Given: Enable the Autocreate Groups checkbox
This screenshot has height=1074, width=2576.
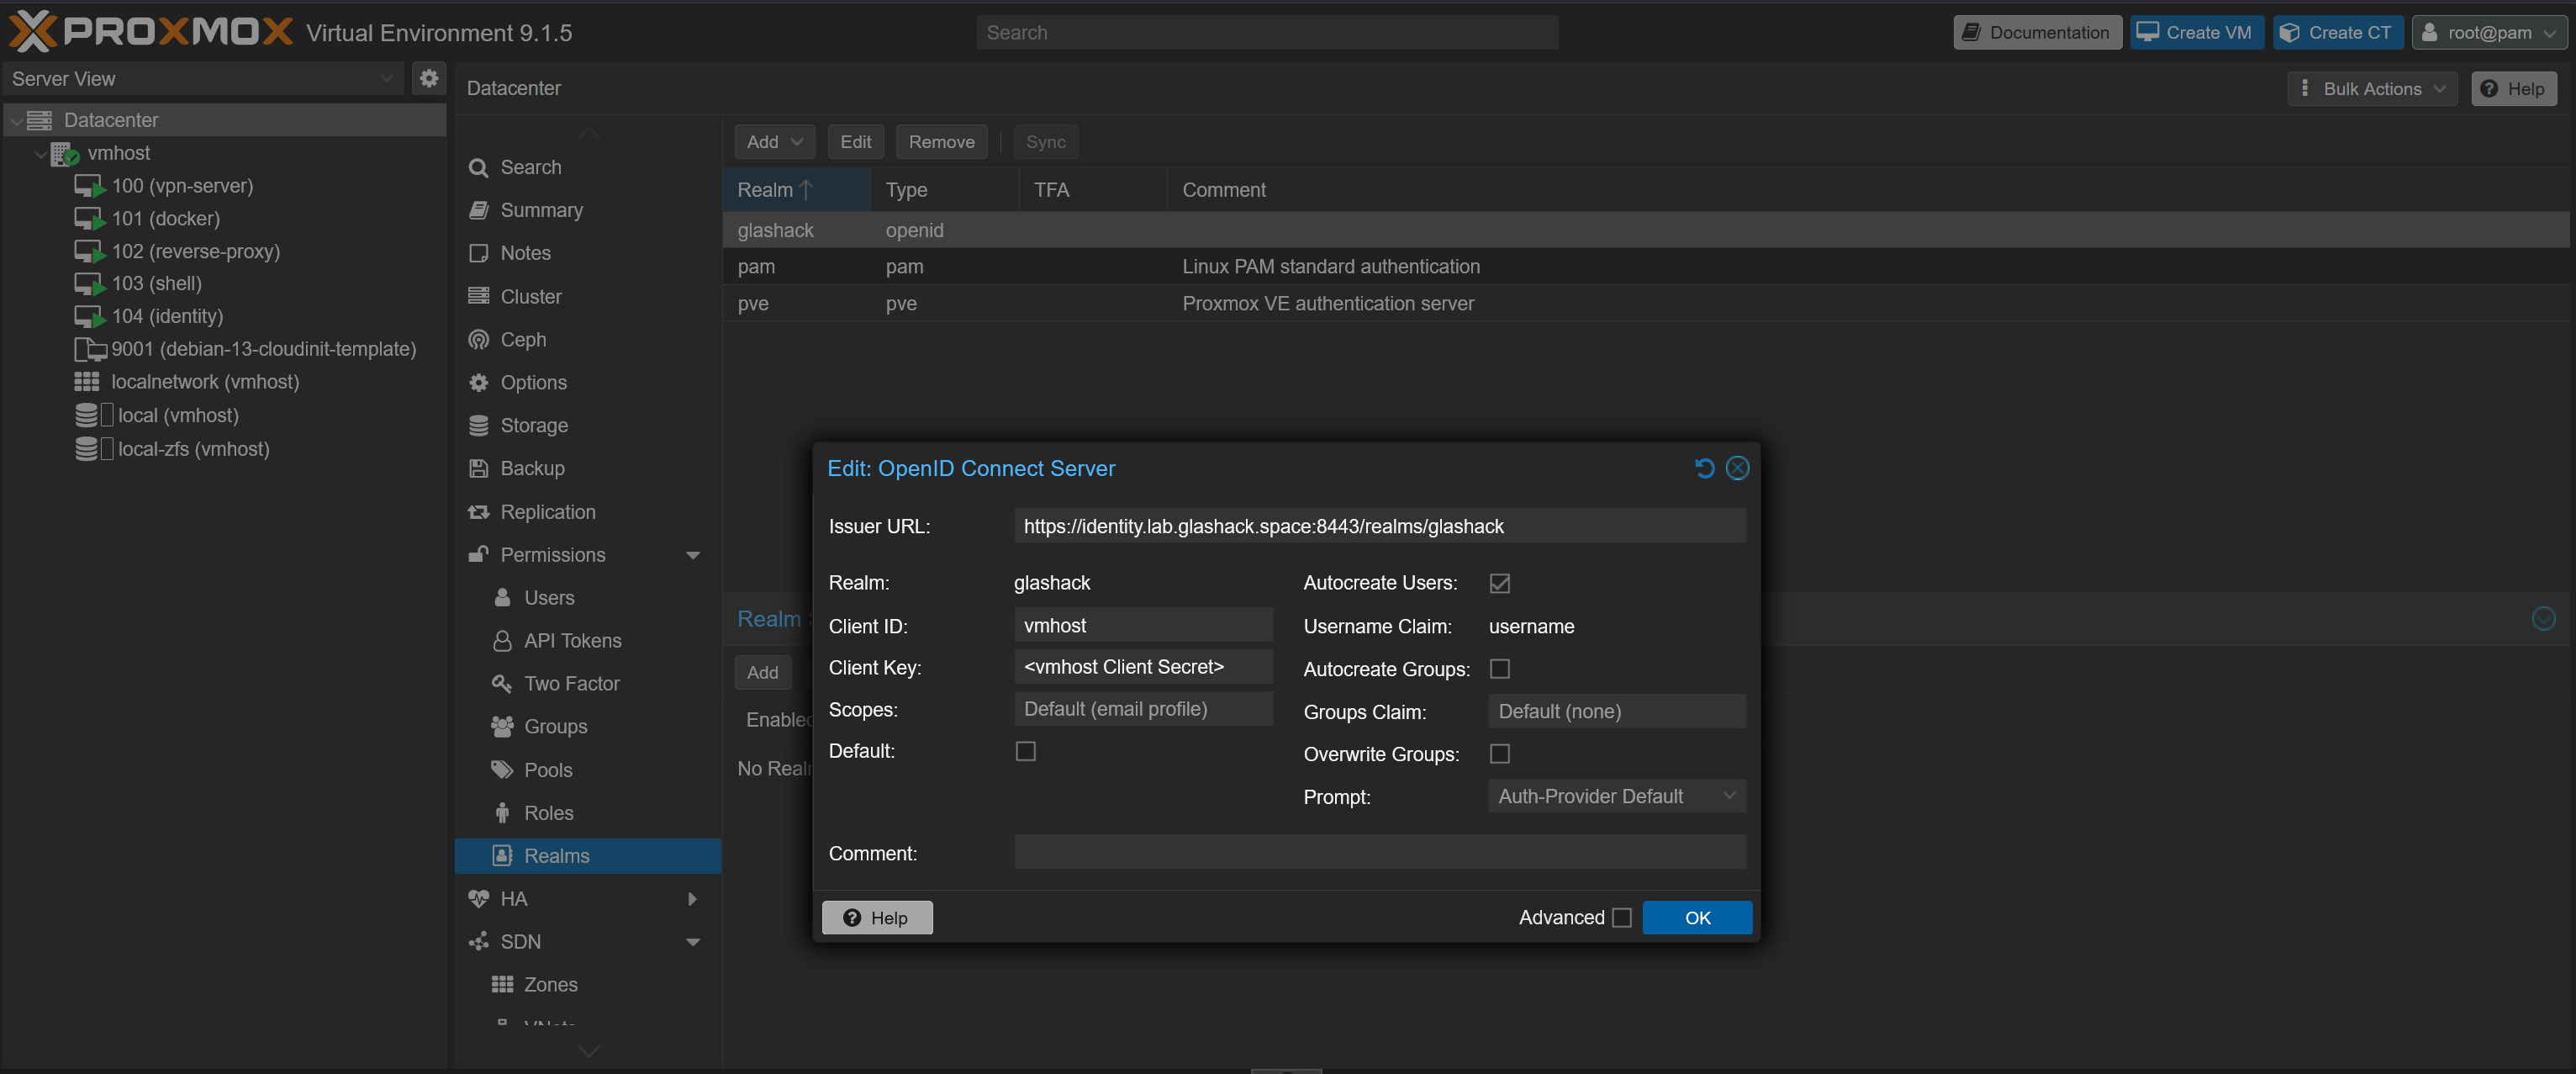Looking at the screenshot, I should click(1499, 669).
